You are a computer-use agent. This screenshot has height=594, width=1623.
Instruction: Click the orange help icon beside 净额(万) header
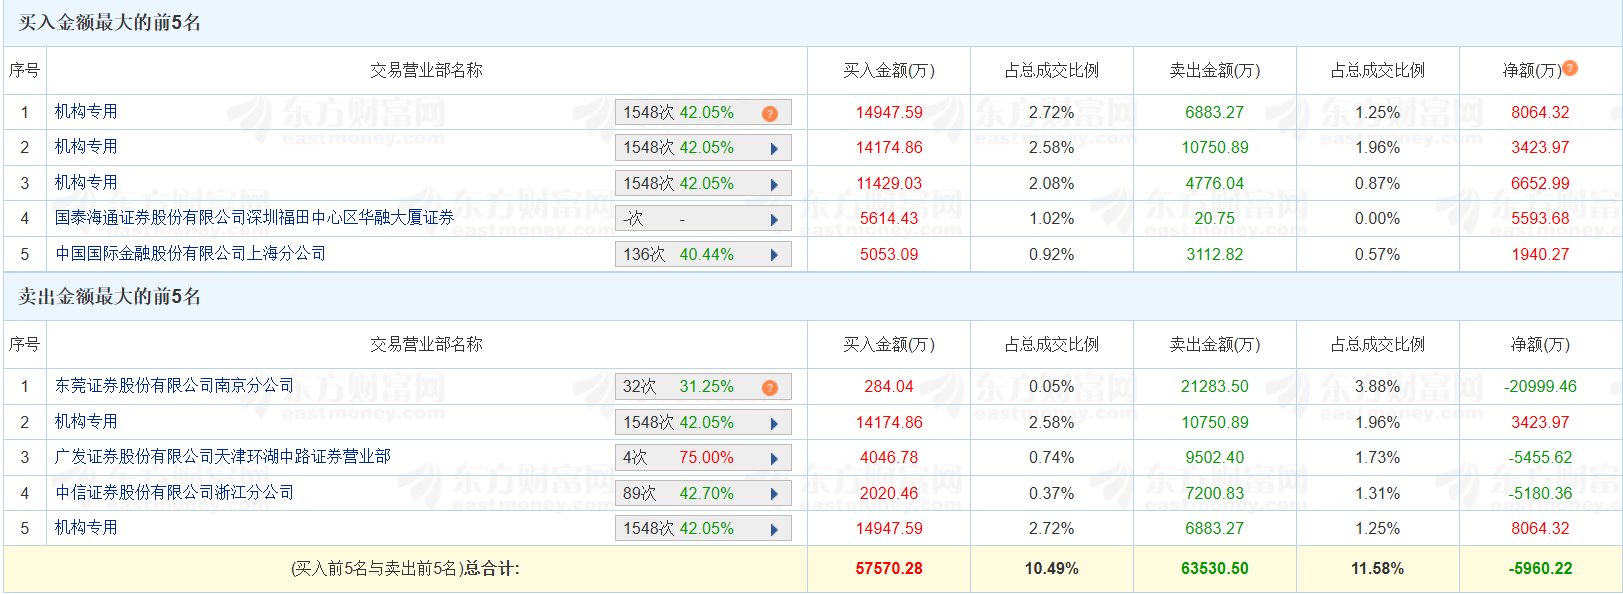[x=1570, y=68]
